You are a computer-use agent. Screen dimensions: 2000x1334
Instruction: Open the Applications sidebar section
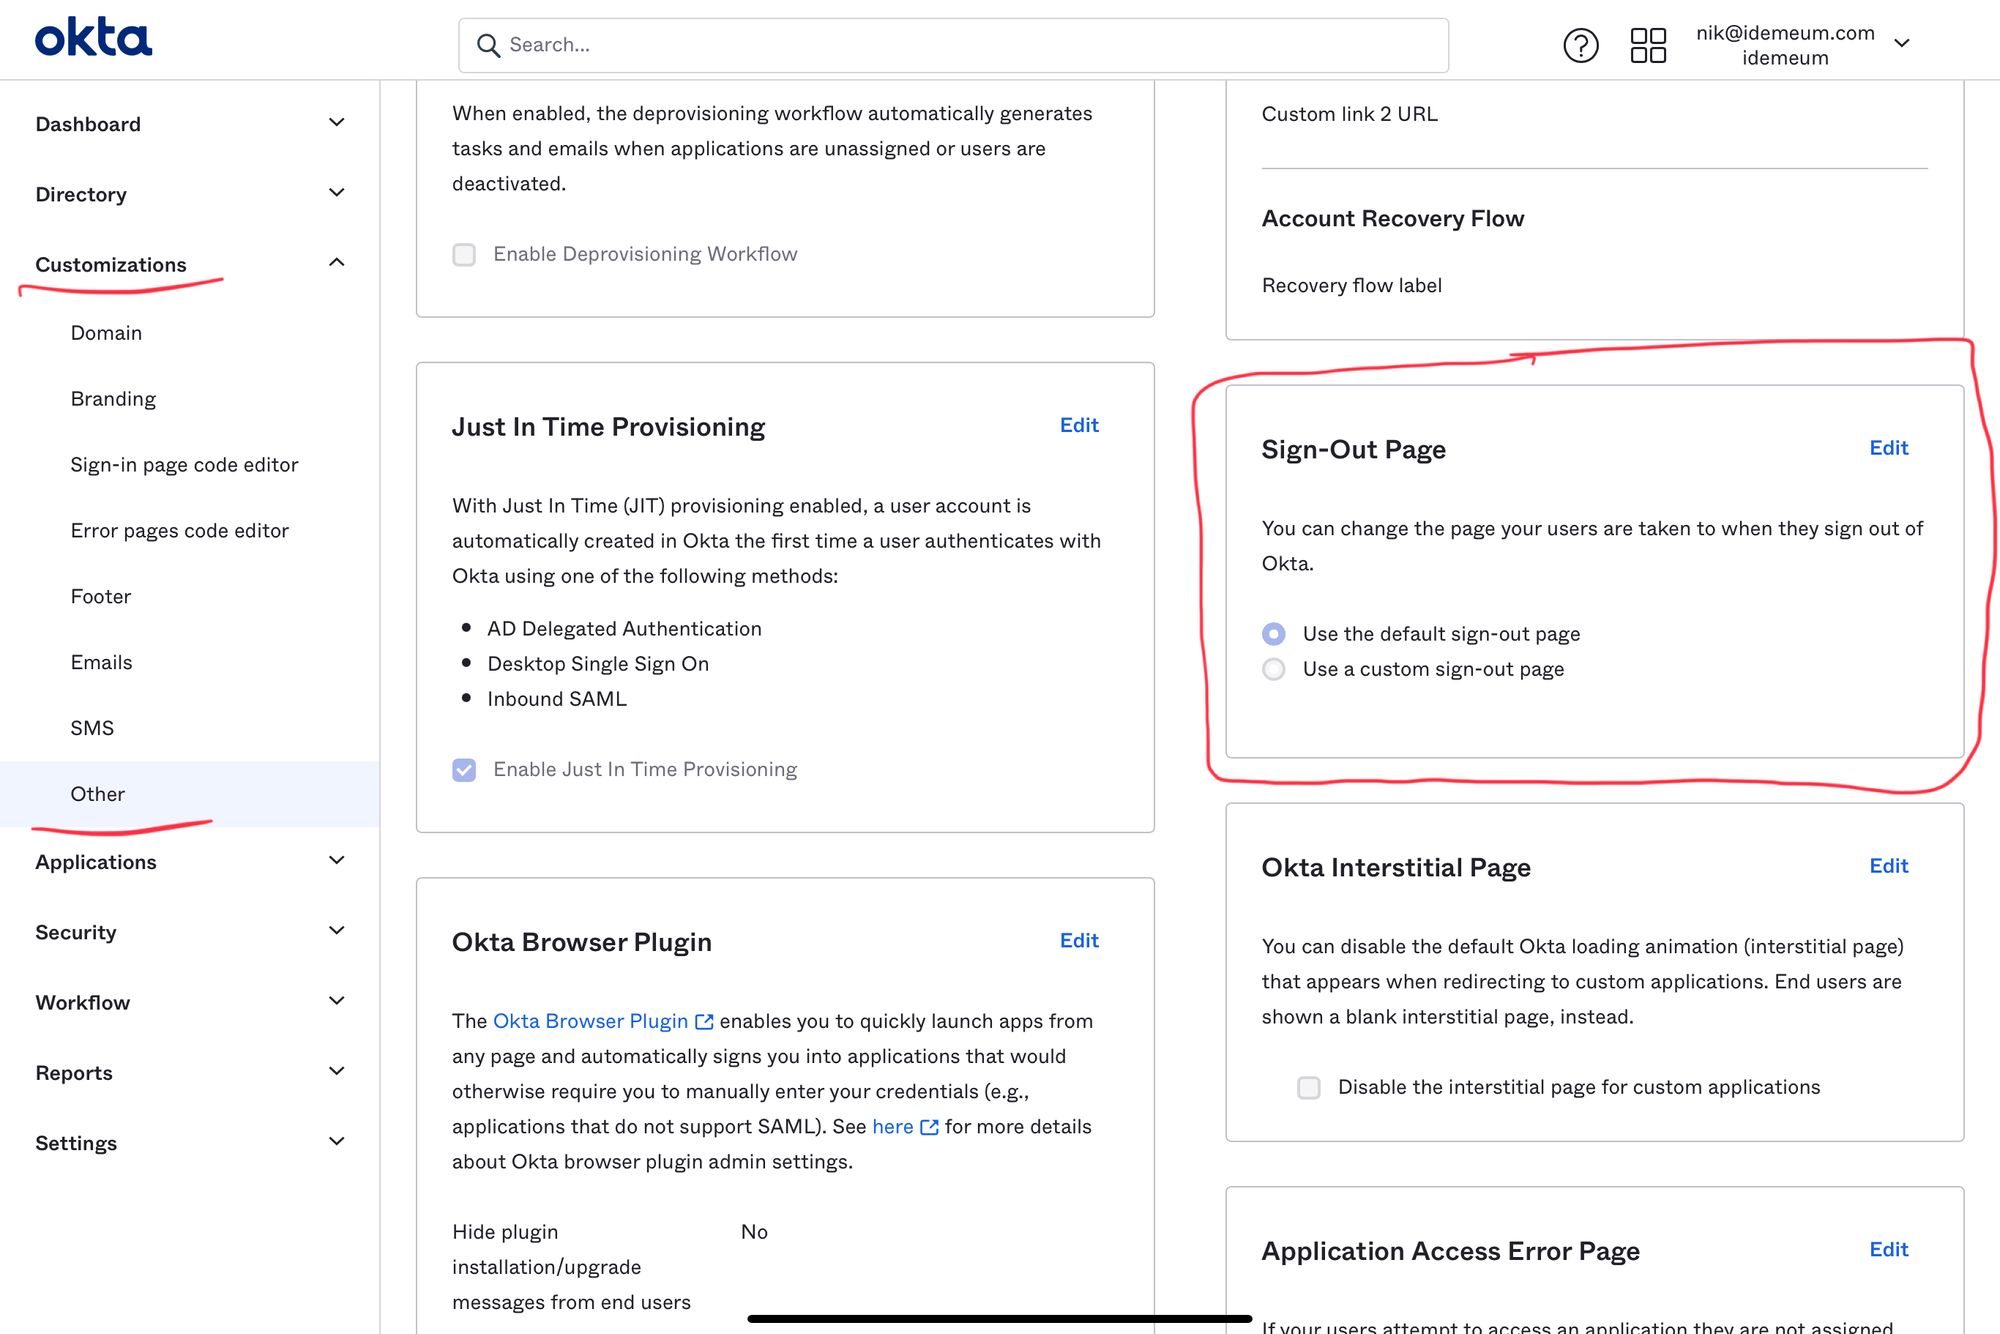tap(96, 862)
